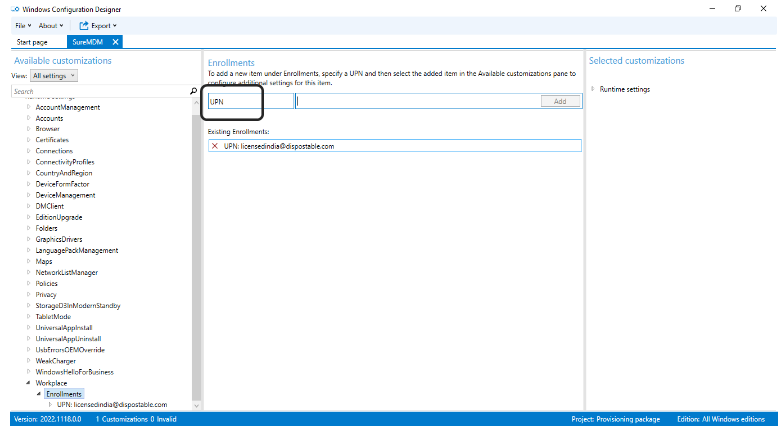Click Project: Provisioning package status text
Image resolution: width=779 pixels, height=428 pixels.
[x=616, y=419]
